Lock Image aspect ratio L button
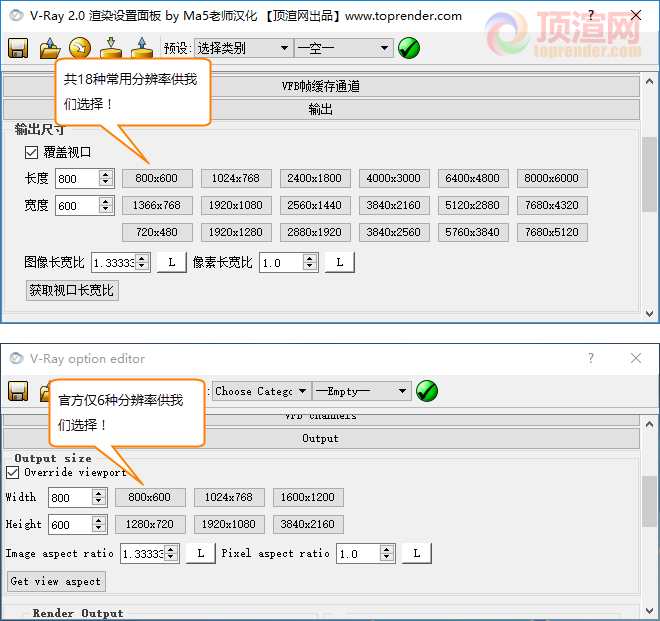Screen dimensions: 660x621 pyautogui.click(x=201, y=553)
